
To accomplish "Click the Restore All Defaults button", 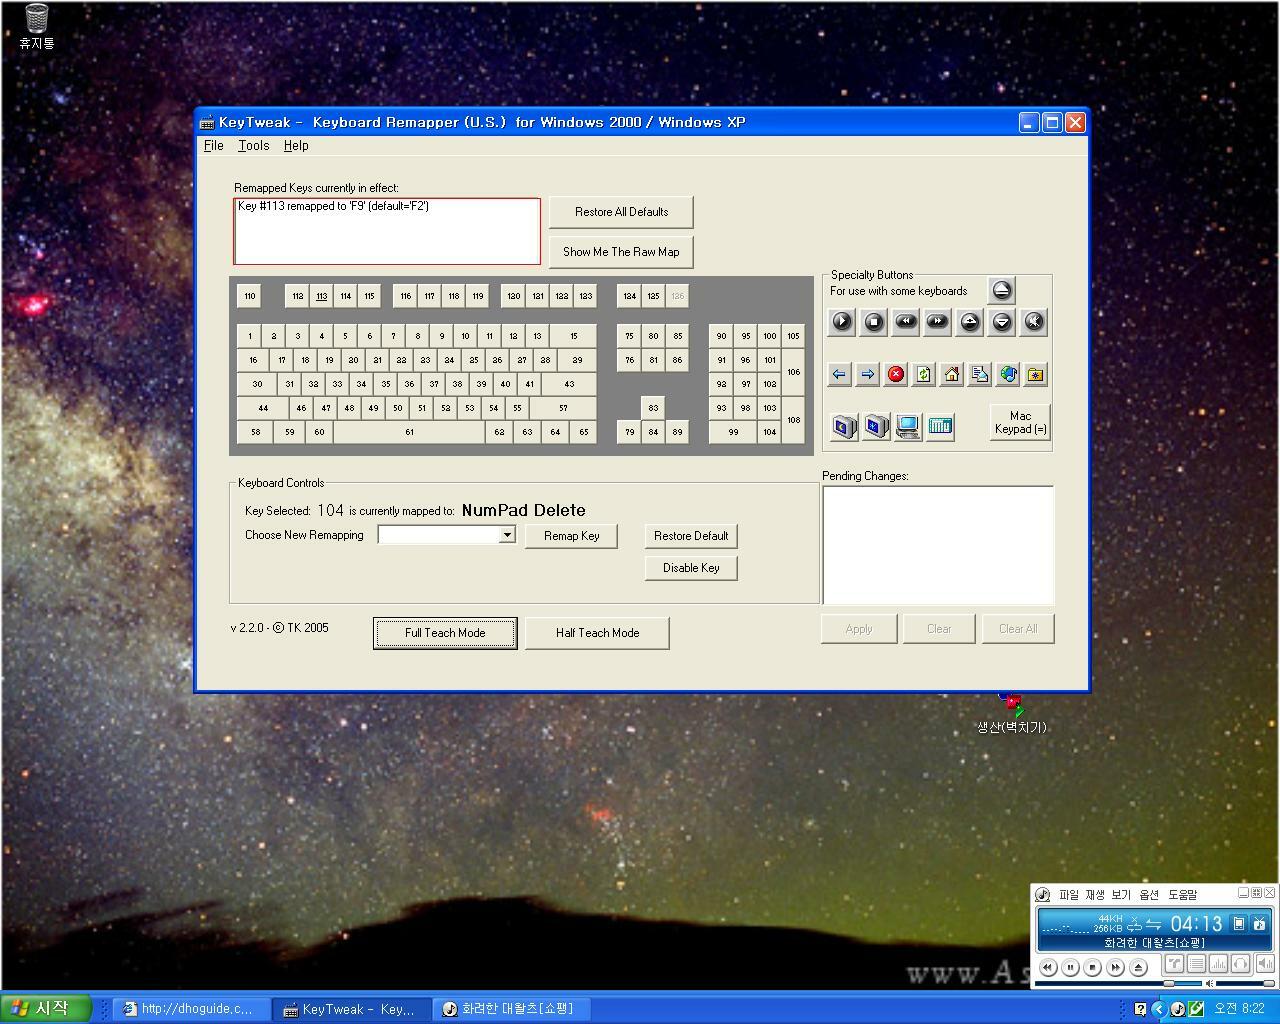I will coord(621,212).
